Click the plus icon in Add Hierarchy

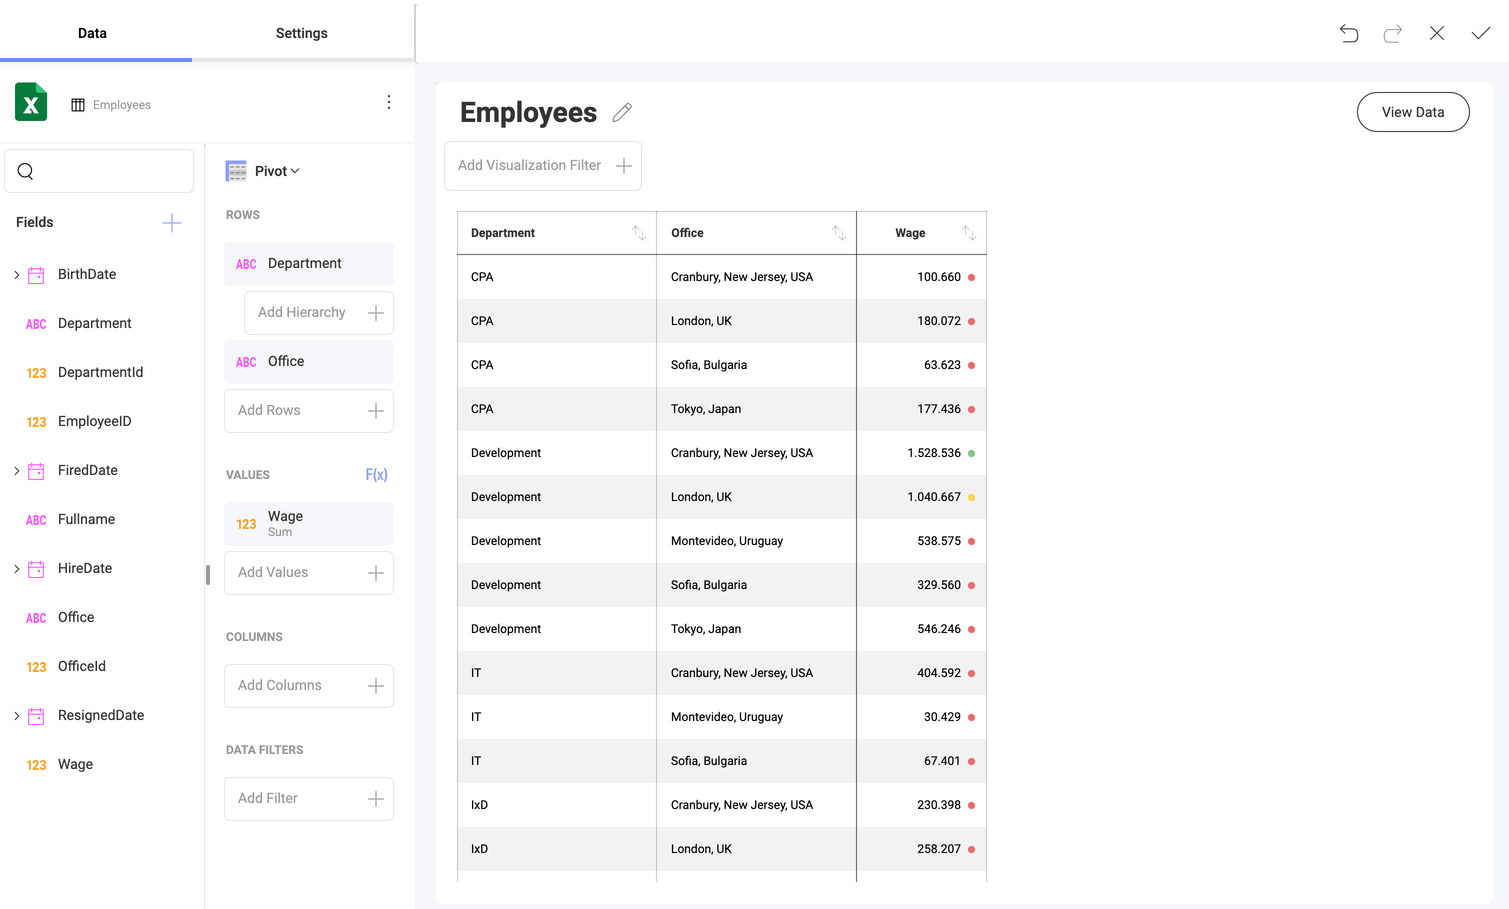(x=376, y=313)
